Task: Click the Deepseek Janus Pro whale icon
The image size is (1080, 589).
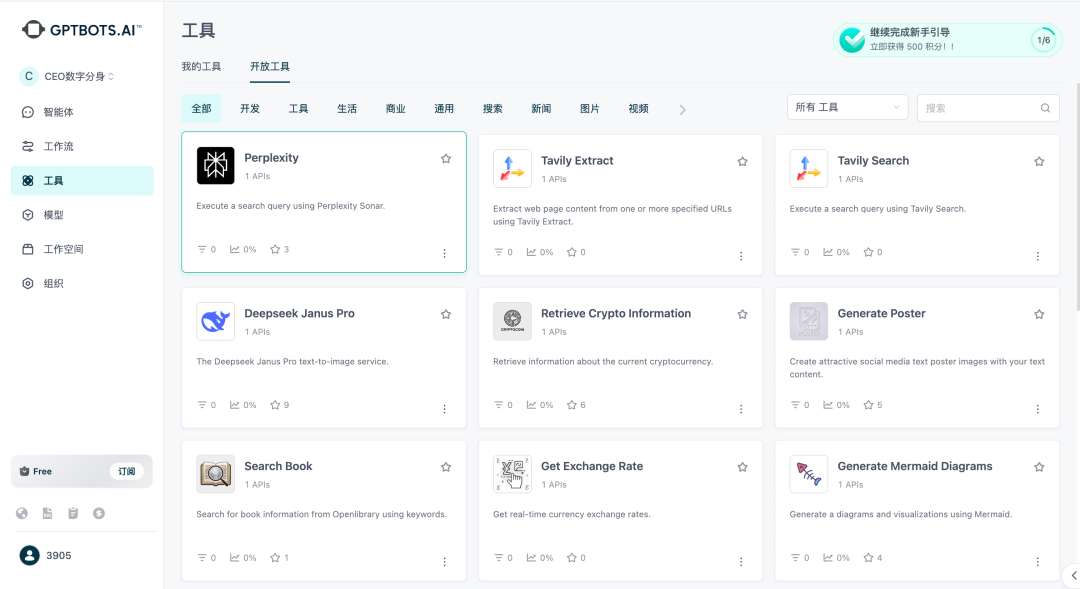Action: (x=215, y=318)
